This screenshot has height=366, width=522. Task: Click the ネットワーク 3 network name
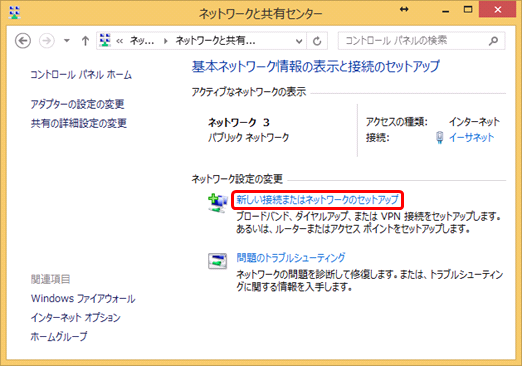(239, 123)
